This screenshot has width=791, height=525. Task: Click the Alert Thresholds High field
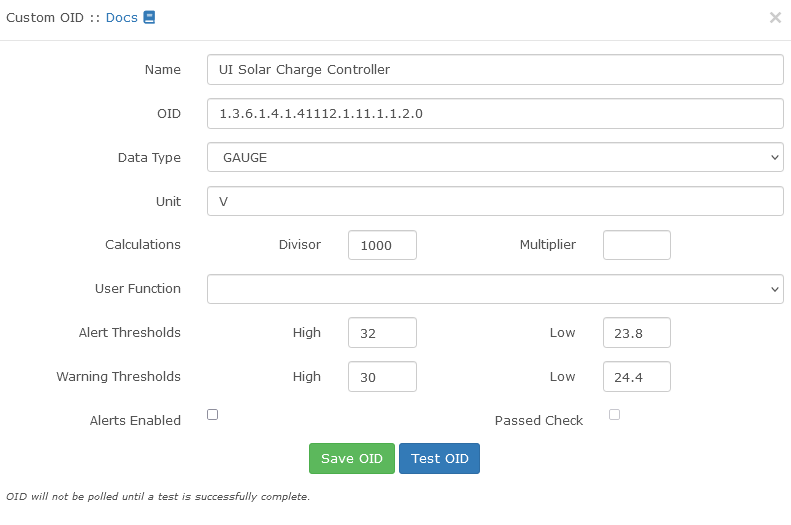[x=382, y=333]
